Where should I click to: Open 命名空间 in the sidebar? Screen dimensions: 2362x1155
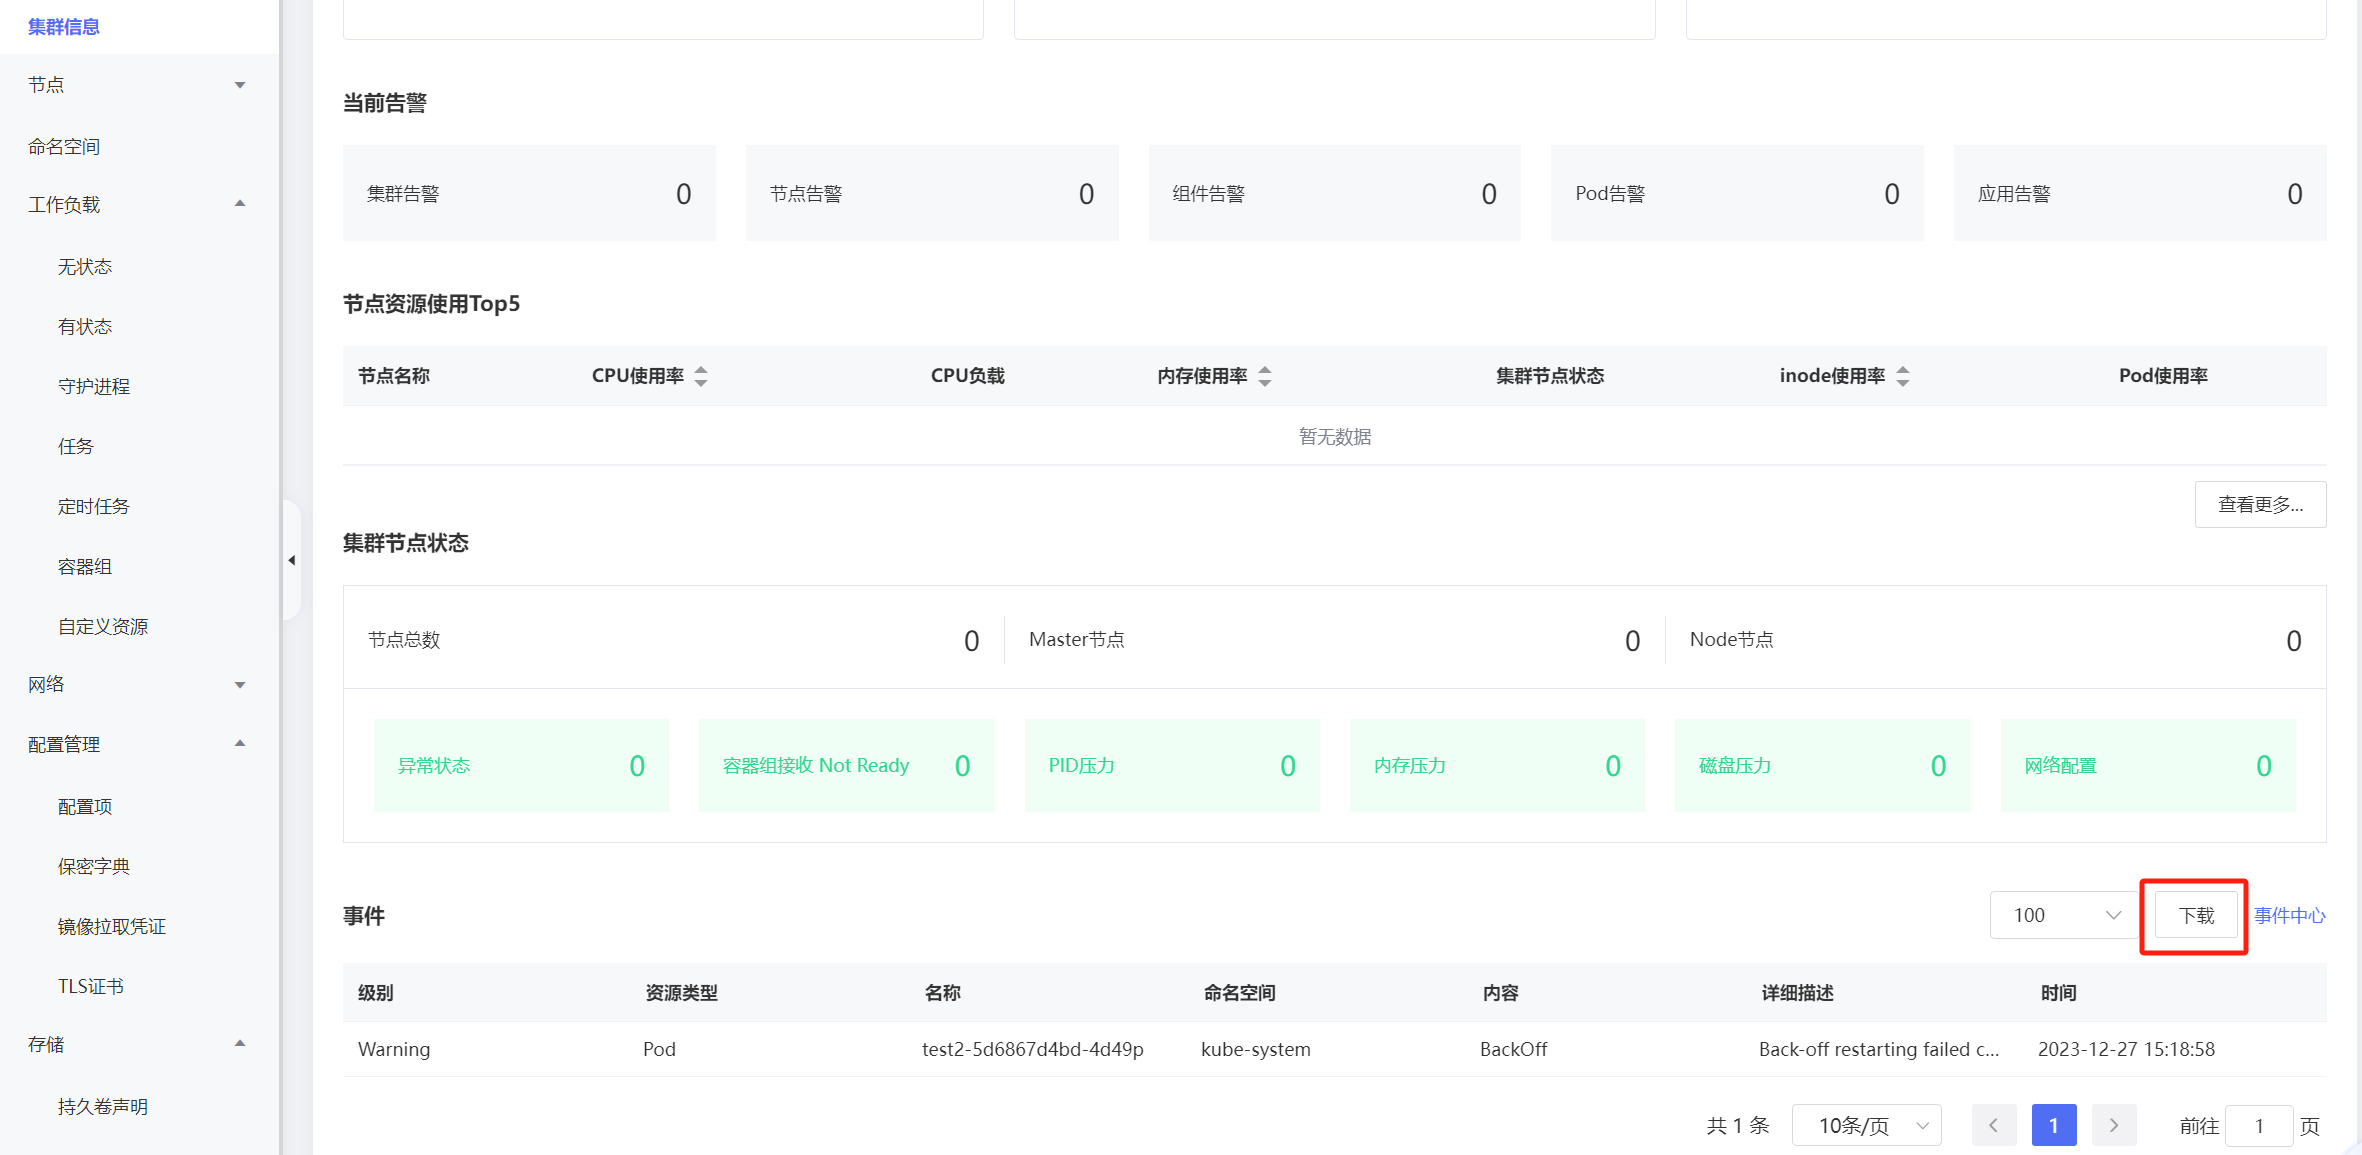[x=65, y=146]
